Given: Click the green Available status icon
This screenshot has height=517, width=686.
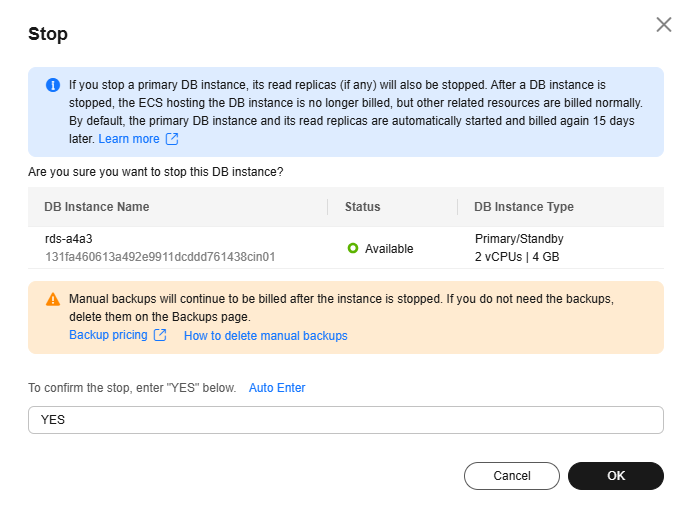Looking at the screenshot, I should coord(353,248).
